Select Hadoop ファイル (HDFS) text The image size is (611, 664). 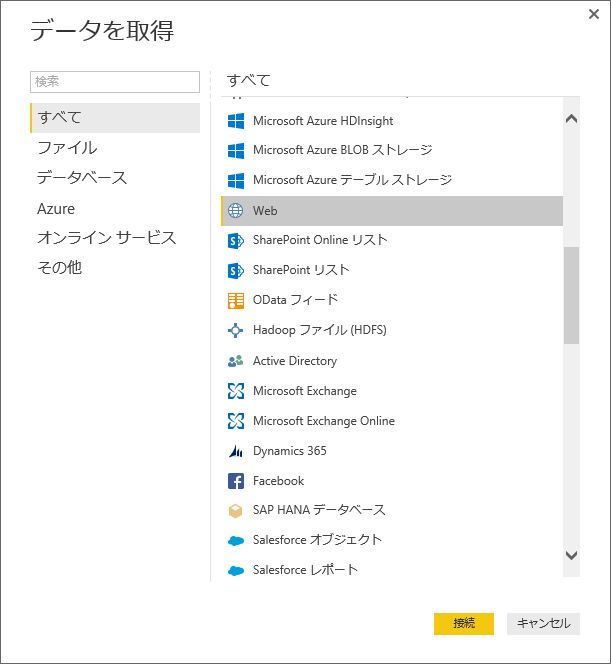tap(320, 330)
